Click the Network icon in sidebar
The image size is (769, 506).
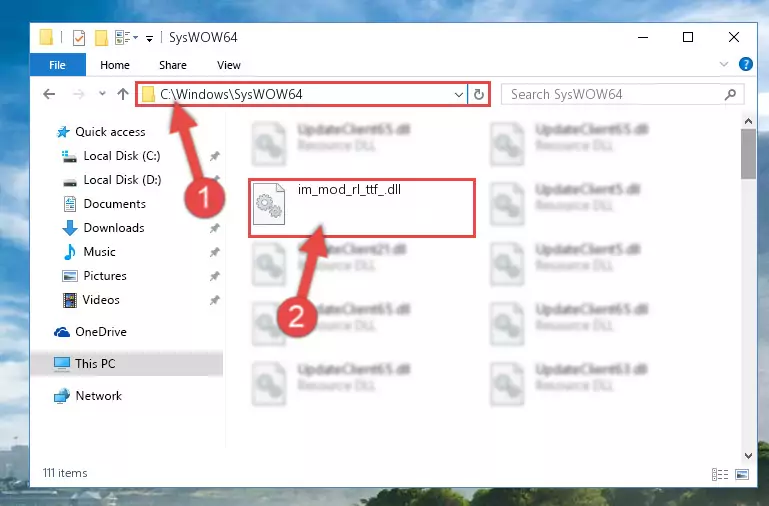click(62, 396)
